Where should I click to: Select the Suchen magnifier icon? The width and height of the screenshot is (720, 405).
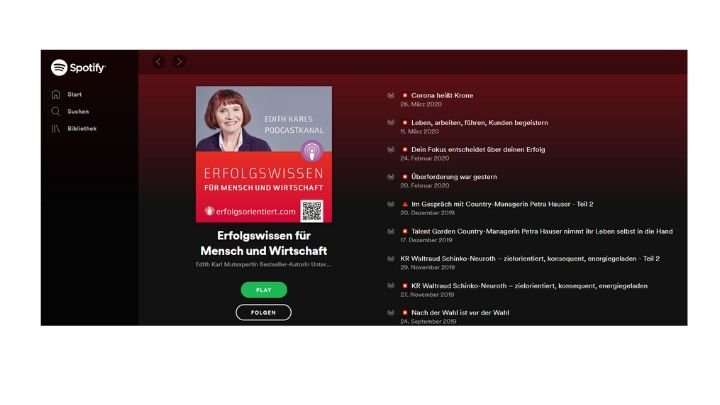56,112
